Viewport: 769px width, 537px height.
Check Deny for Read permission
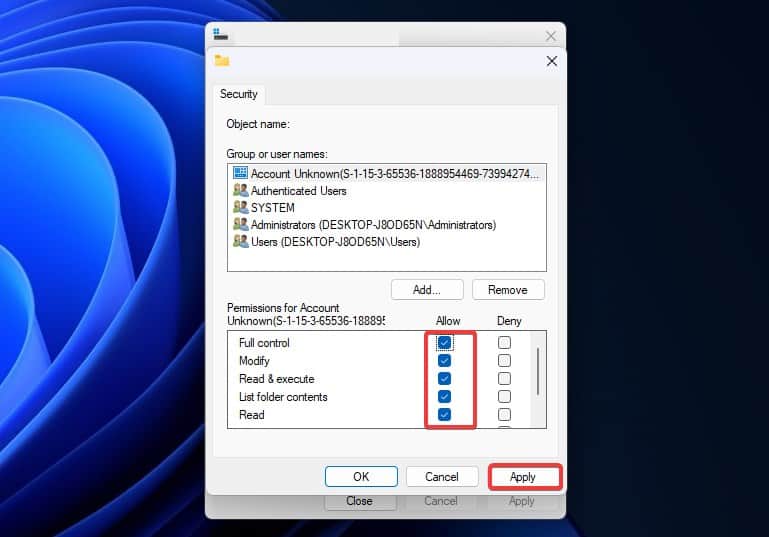point(504,414)
